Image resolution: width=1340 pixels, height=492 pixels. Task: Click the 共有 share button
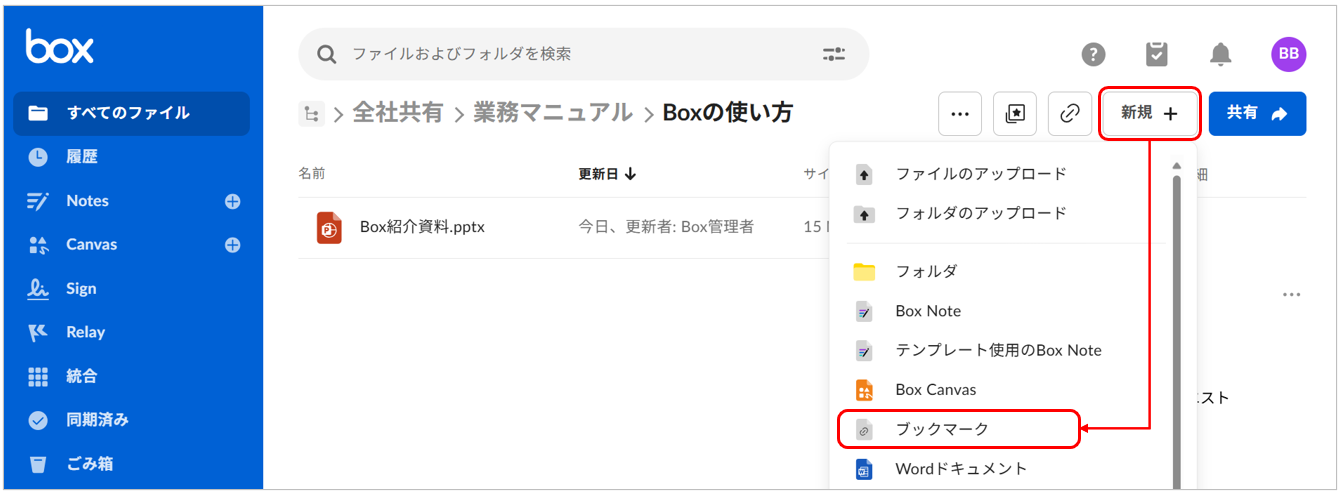click(1257, 114)
